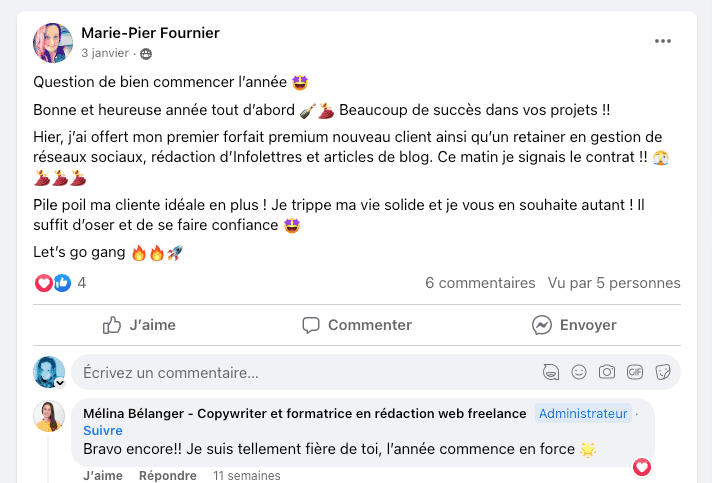
Task: Open the sticker picker in comment box
Action: 662,373
